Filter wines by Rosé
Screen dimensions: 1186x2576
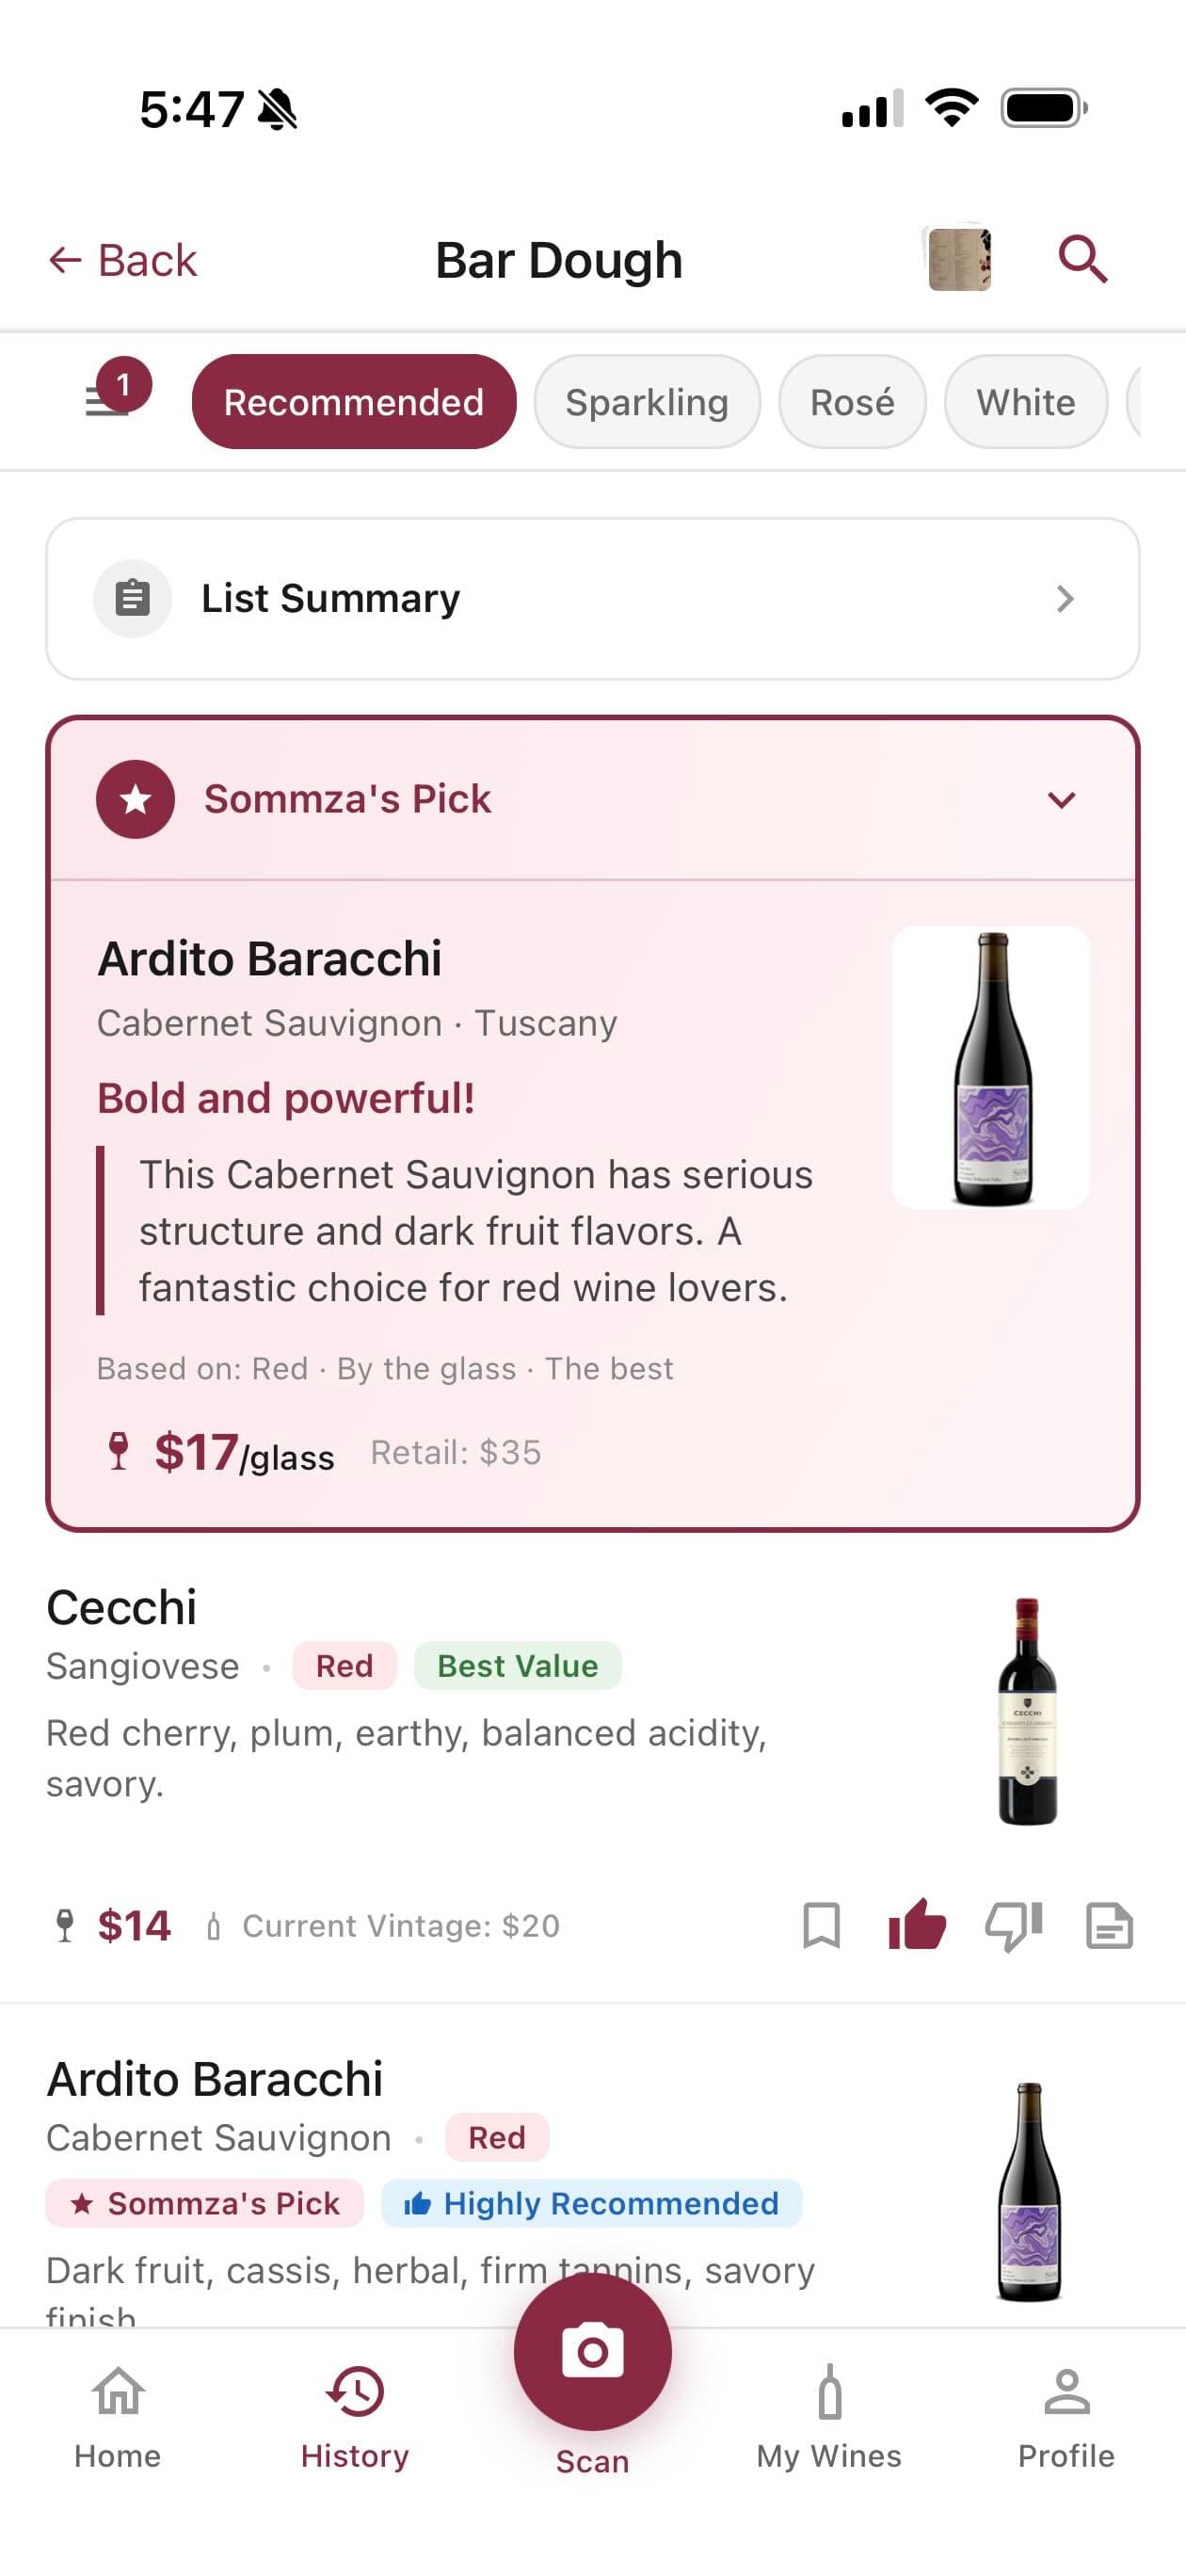(x=852, y=402)
